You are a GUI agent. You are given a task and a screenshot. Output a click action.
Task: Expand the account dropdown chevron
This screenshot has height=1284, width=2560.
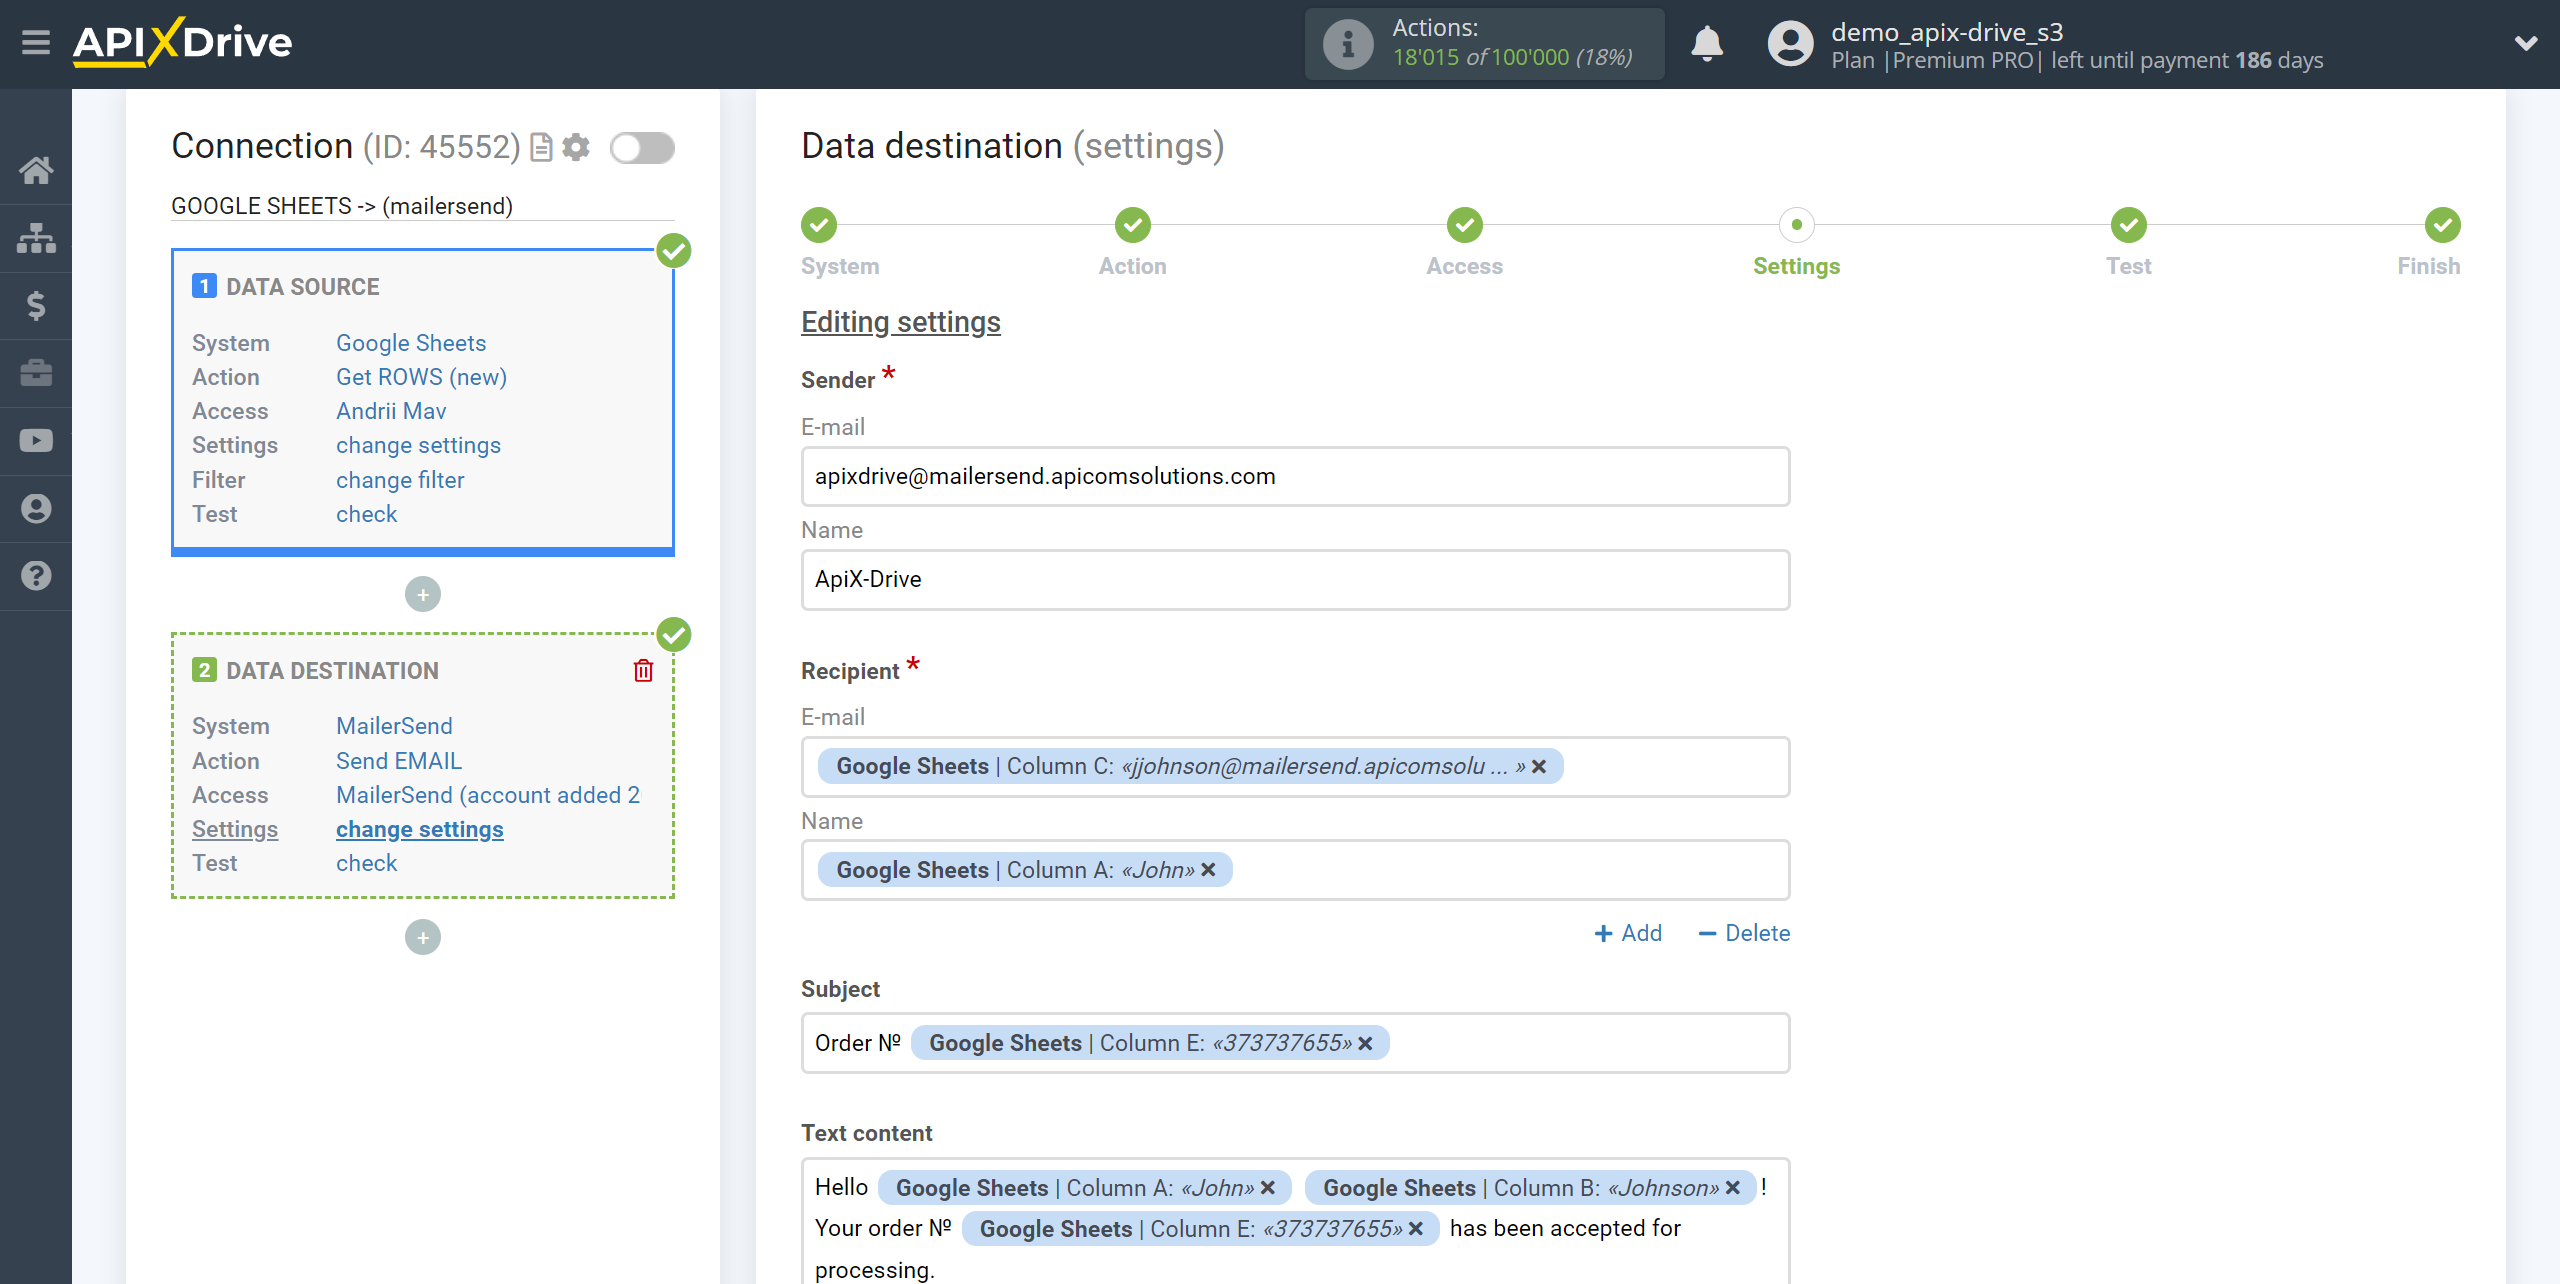coord(2526,44)
